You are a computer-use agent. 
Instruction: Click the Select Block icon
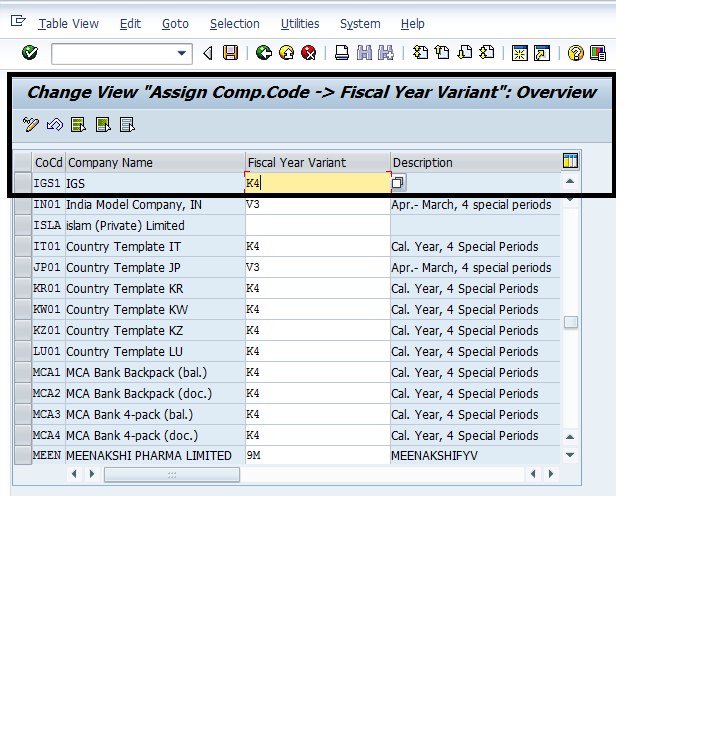coord(103,125)
